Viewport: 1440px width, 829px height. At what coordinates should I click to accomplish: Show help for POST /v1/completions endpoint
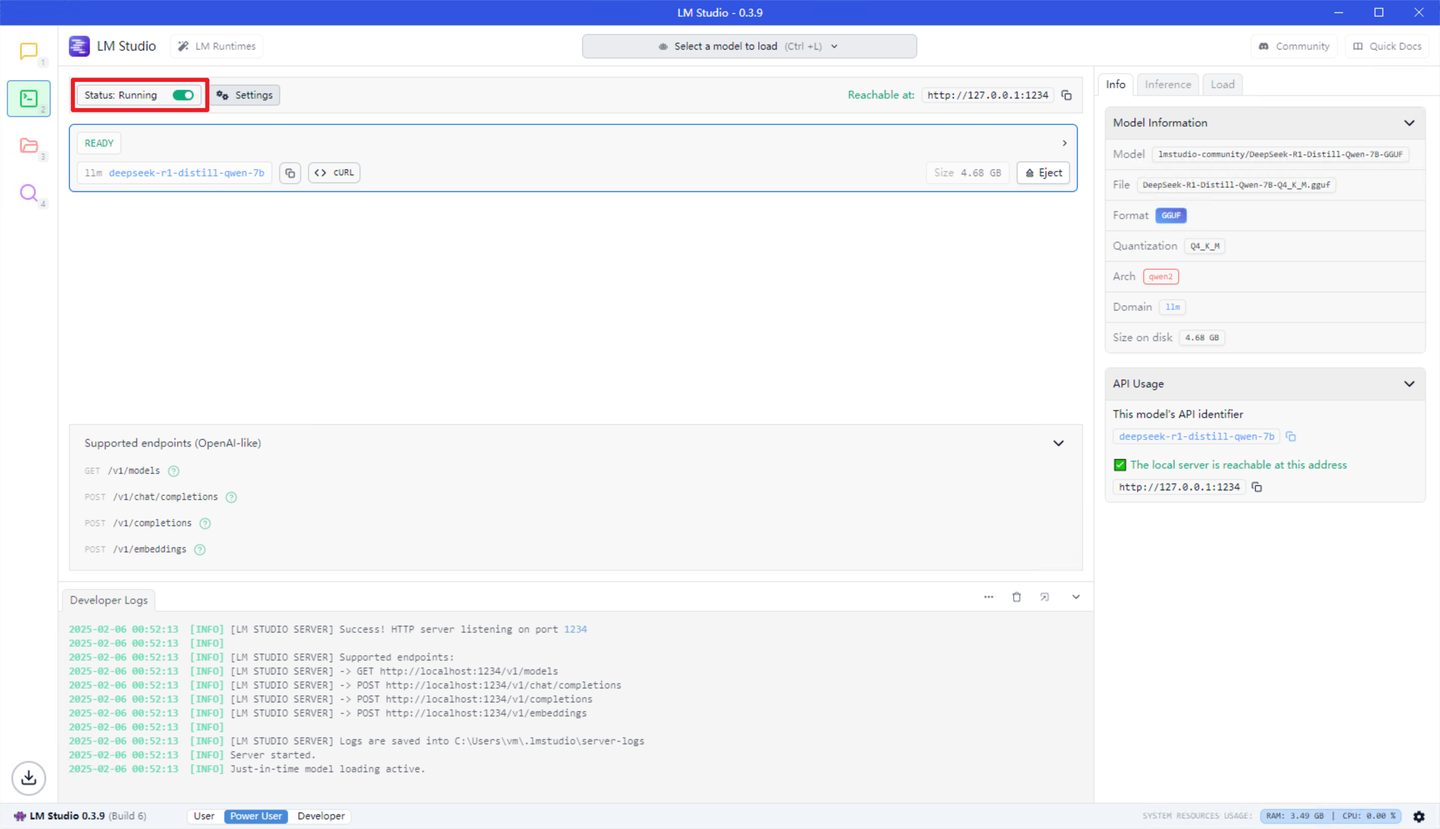pyautogui.click(x=205, y=523)
